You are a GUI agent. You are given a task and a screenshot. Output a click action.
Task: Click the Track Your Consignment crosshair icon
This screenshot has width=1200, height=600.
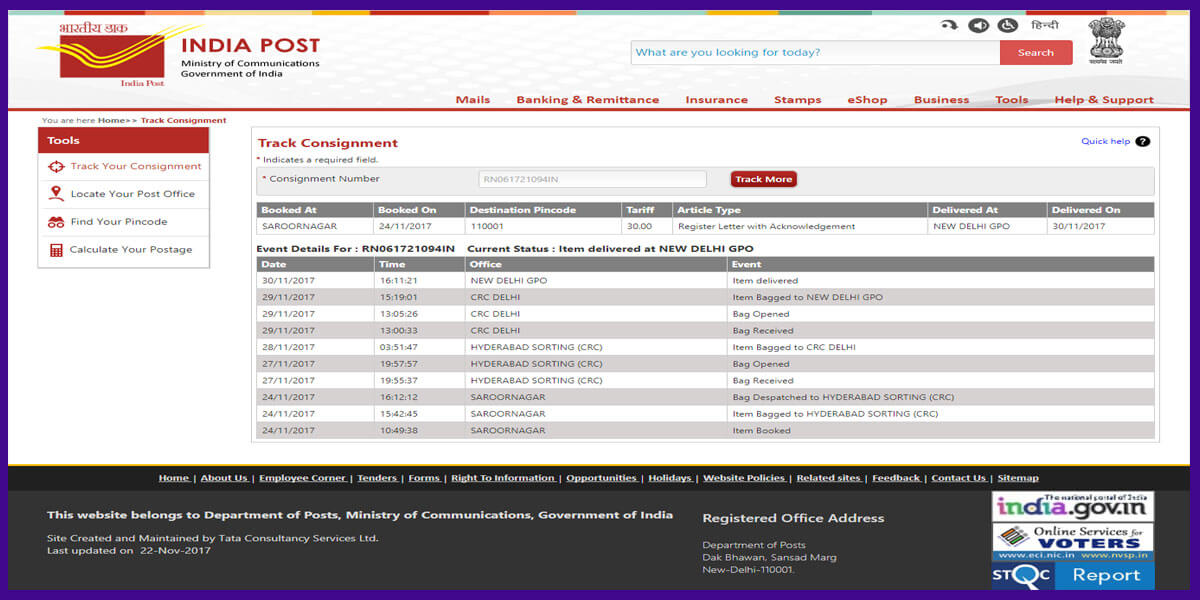pos(56,166)
